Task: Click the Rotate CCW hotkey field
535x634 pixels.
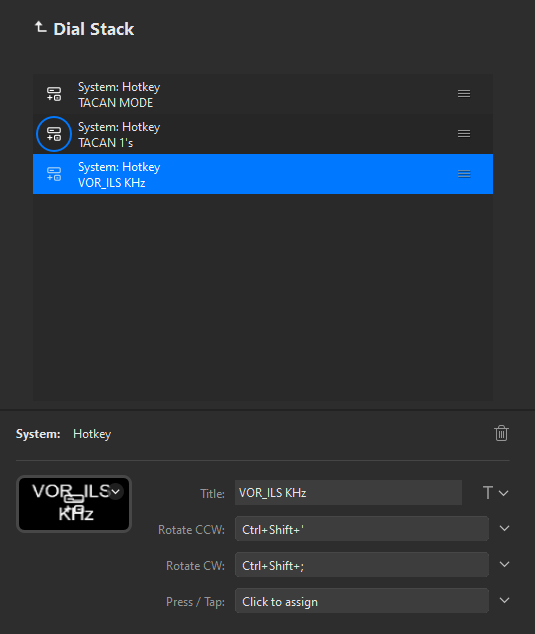Action: [x=362, y=529]
